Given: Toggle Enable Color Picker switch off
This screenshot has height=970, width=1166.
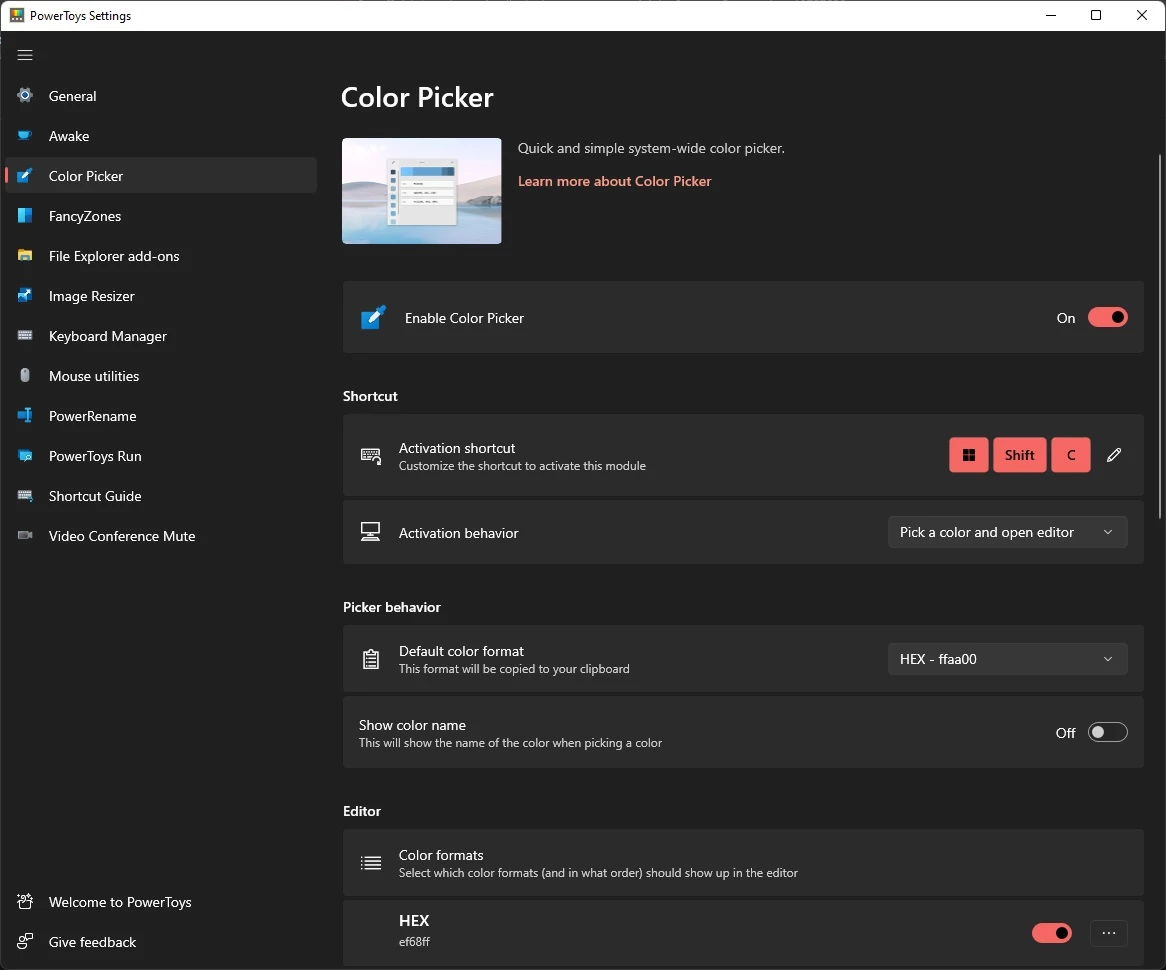Looking at the screenshot, I should pyautogui.click(x=1107, y=318).
